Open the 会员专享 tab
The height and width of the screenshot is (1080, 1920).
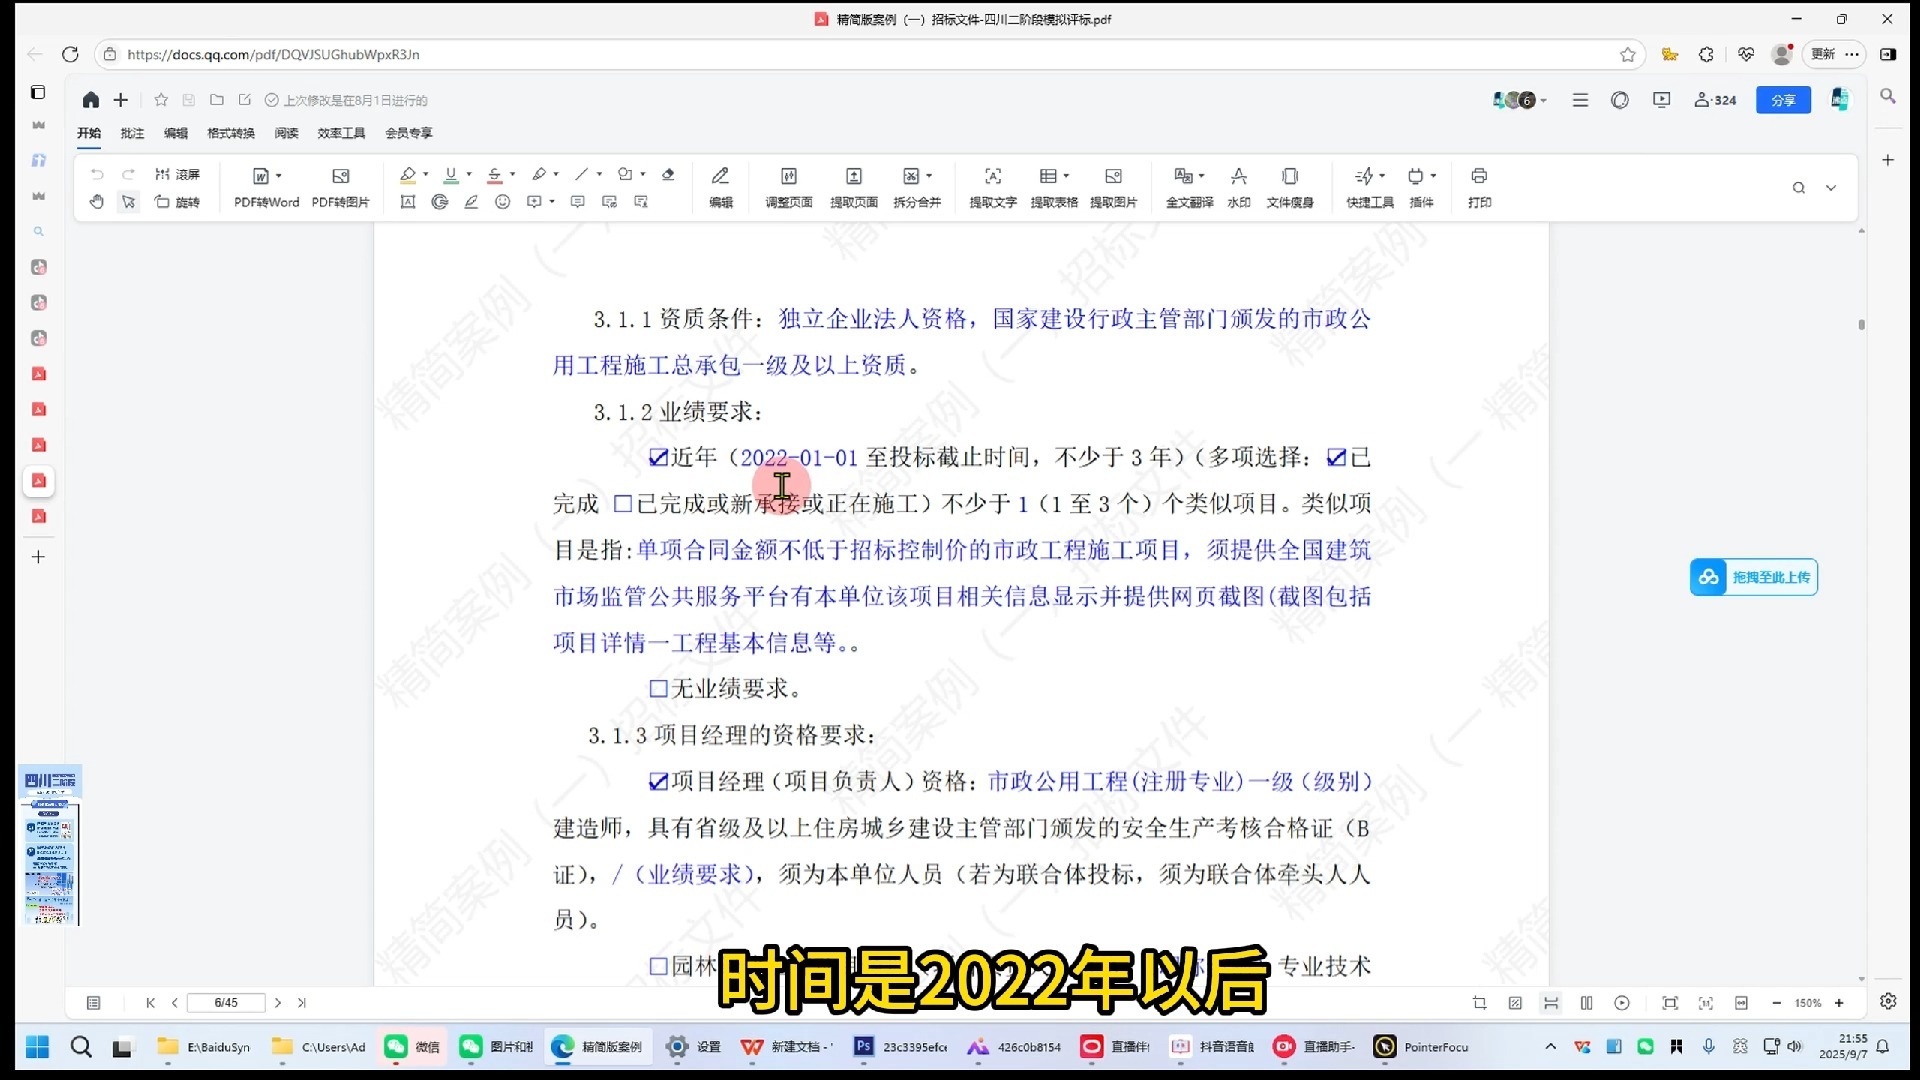(409, 133)
